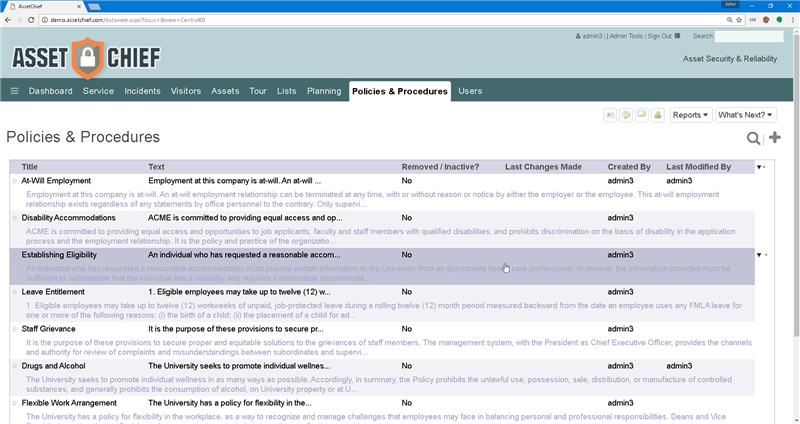Open the Lists tab
The image size is (800, 424).
[x=286, y=91]
